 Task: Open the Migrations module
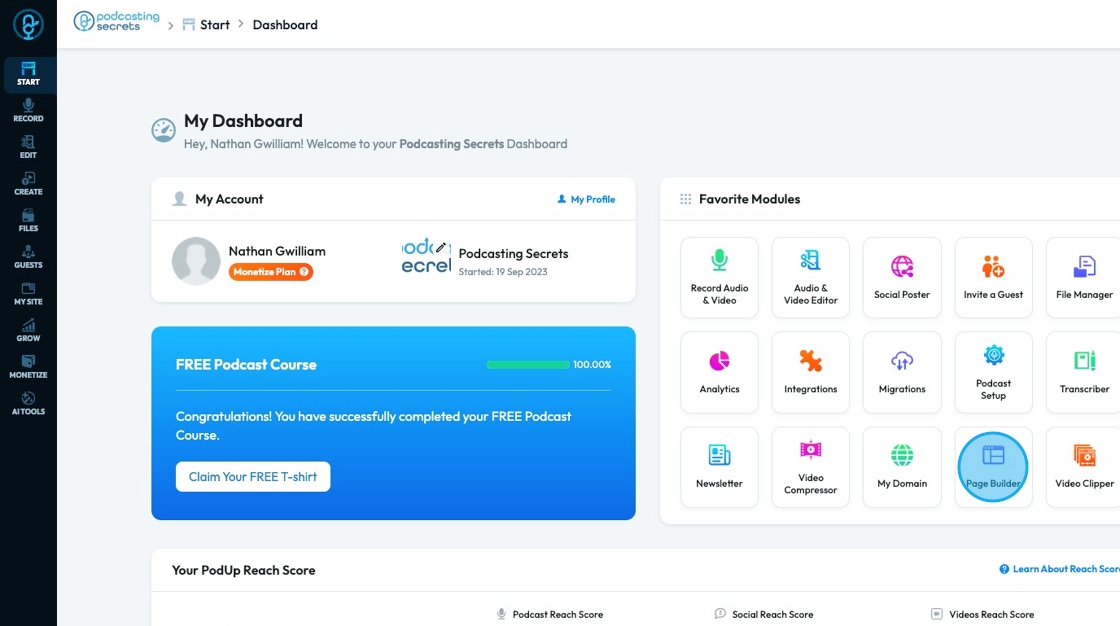[x=902, y=372]
